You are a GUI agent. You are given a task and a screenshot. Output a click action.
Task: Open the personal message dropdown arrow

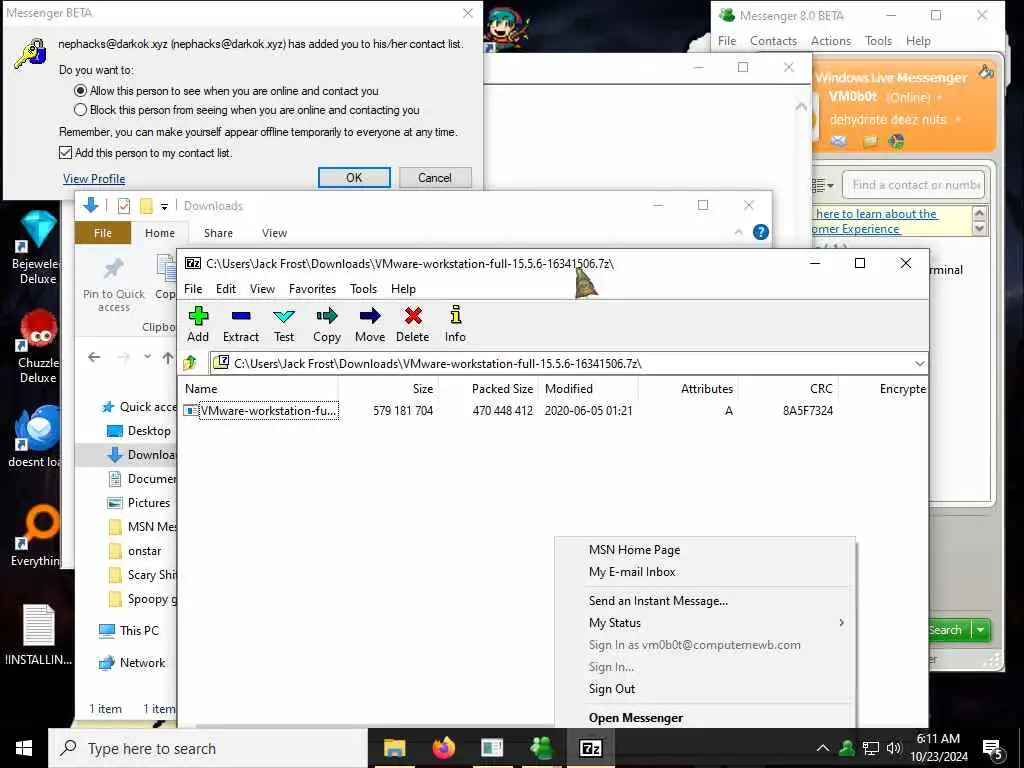[958, 120]
